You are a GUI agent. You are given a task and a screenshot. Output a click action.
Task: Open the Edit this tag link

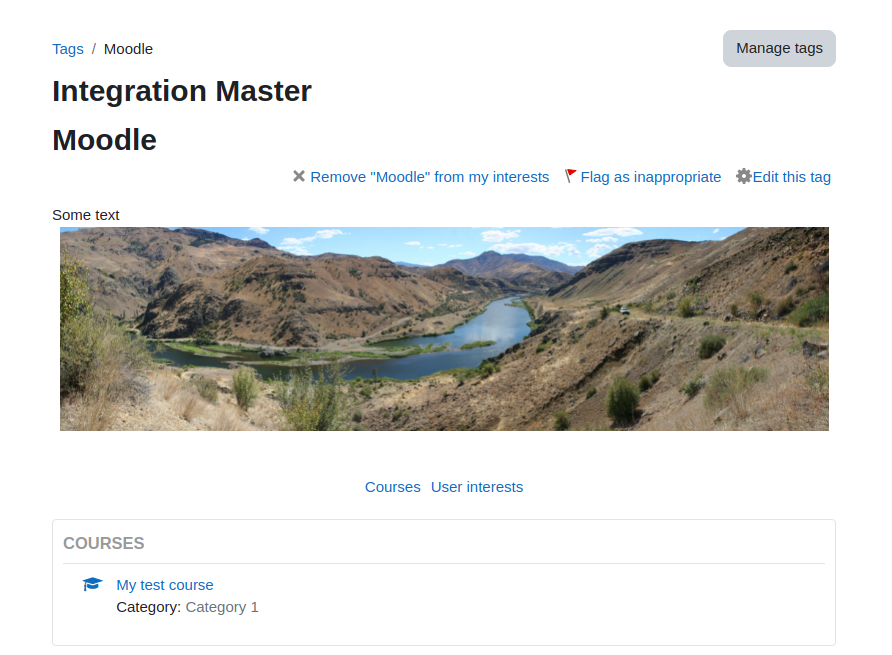point(791,177)
